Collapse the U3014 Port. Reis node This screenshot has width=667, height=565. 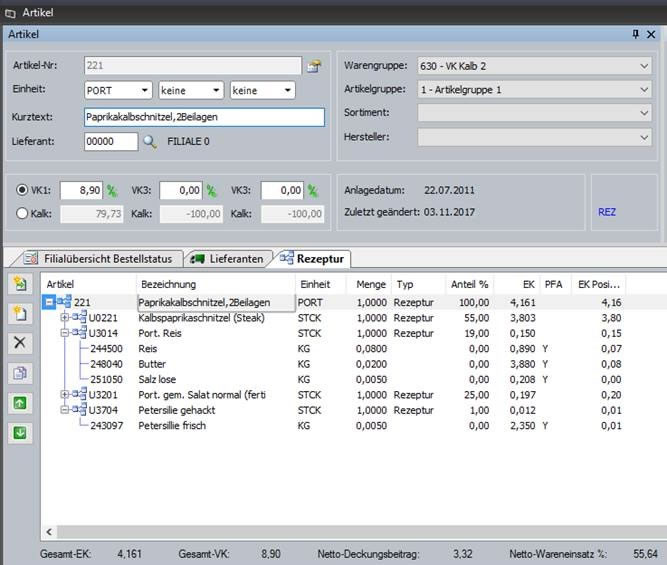(x=66, y=333)
